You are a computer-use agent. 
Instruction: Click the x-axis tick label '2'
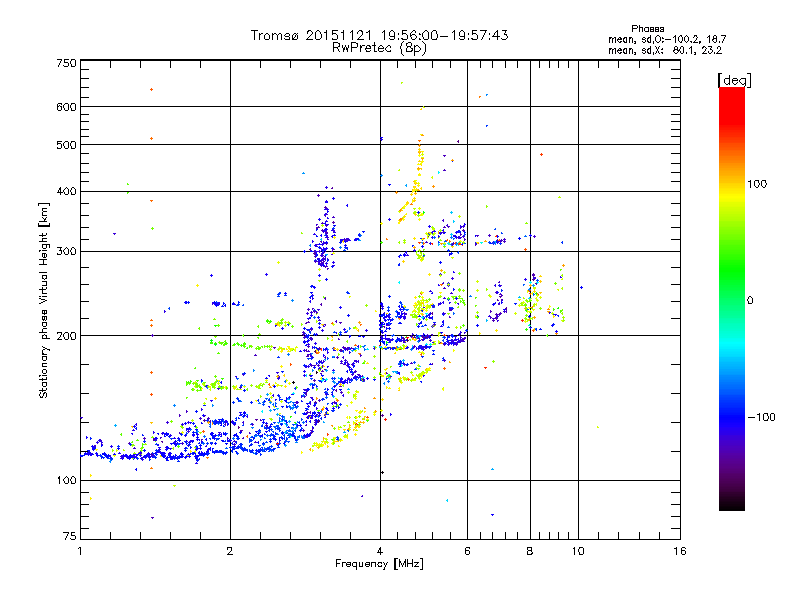click(x=230, y=551)
